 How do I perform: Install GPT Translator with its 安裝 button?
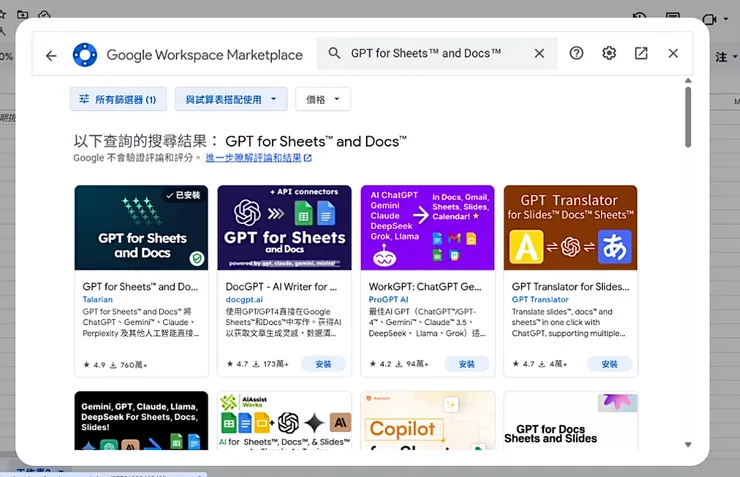[610, 364]
